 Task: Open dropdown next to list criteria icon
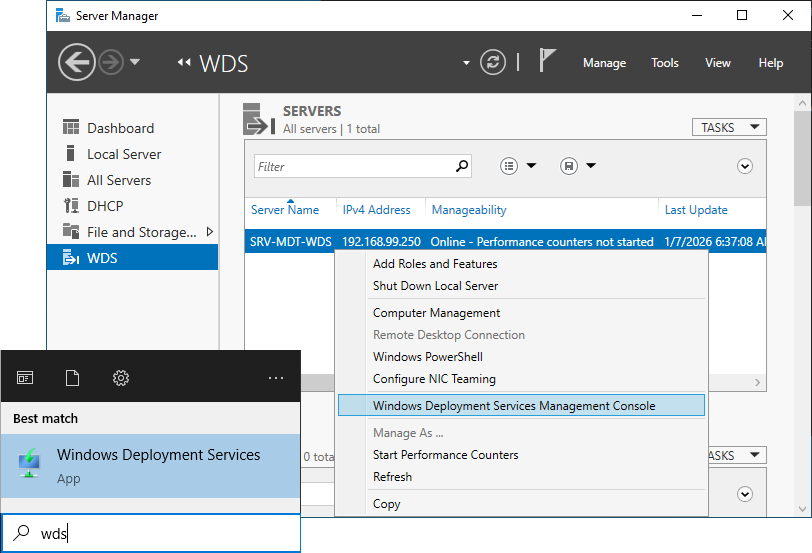tap(531, 166)
